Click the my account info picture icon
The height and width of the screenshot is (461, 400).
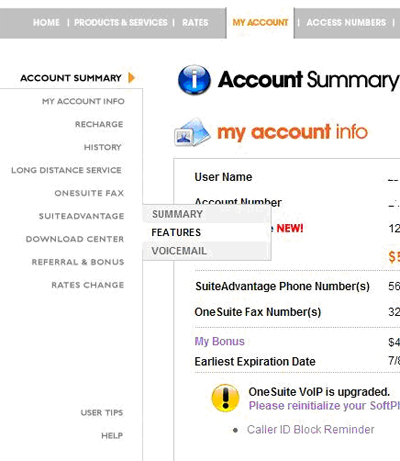click(192, 132)
